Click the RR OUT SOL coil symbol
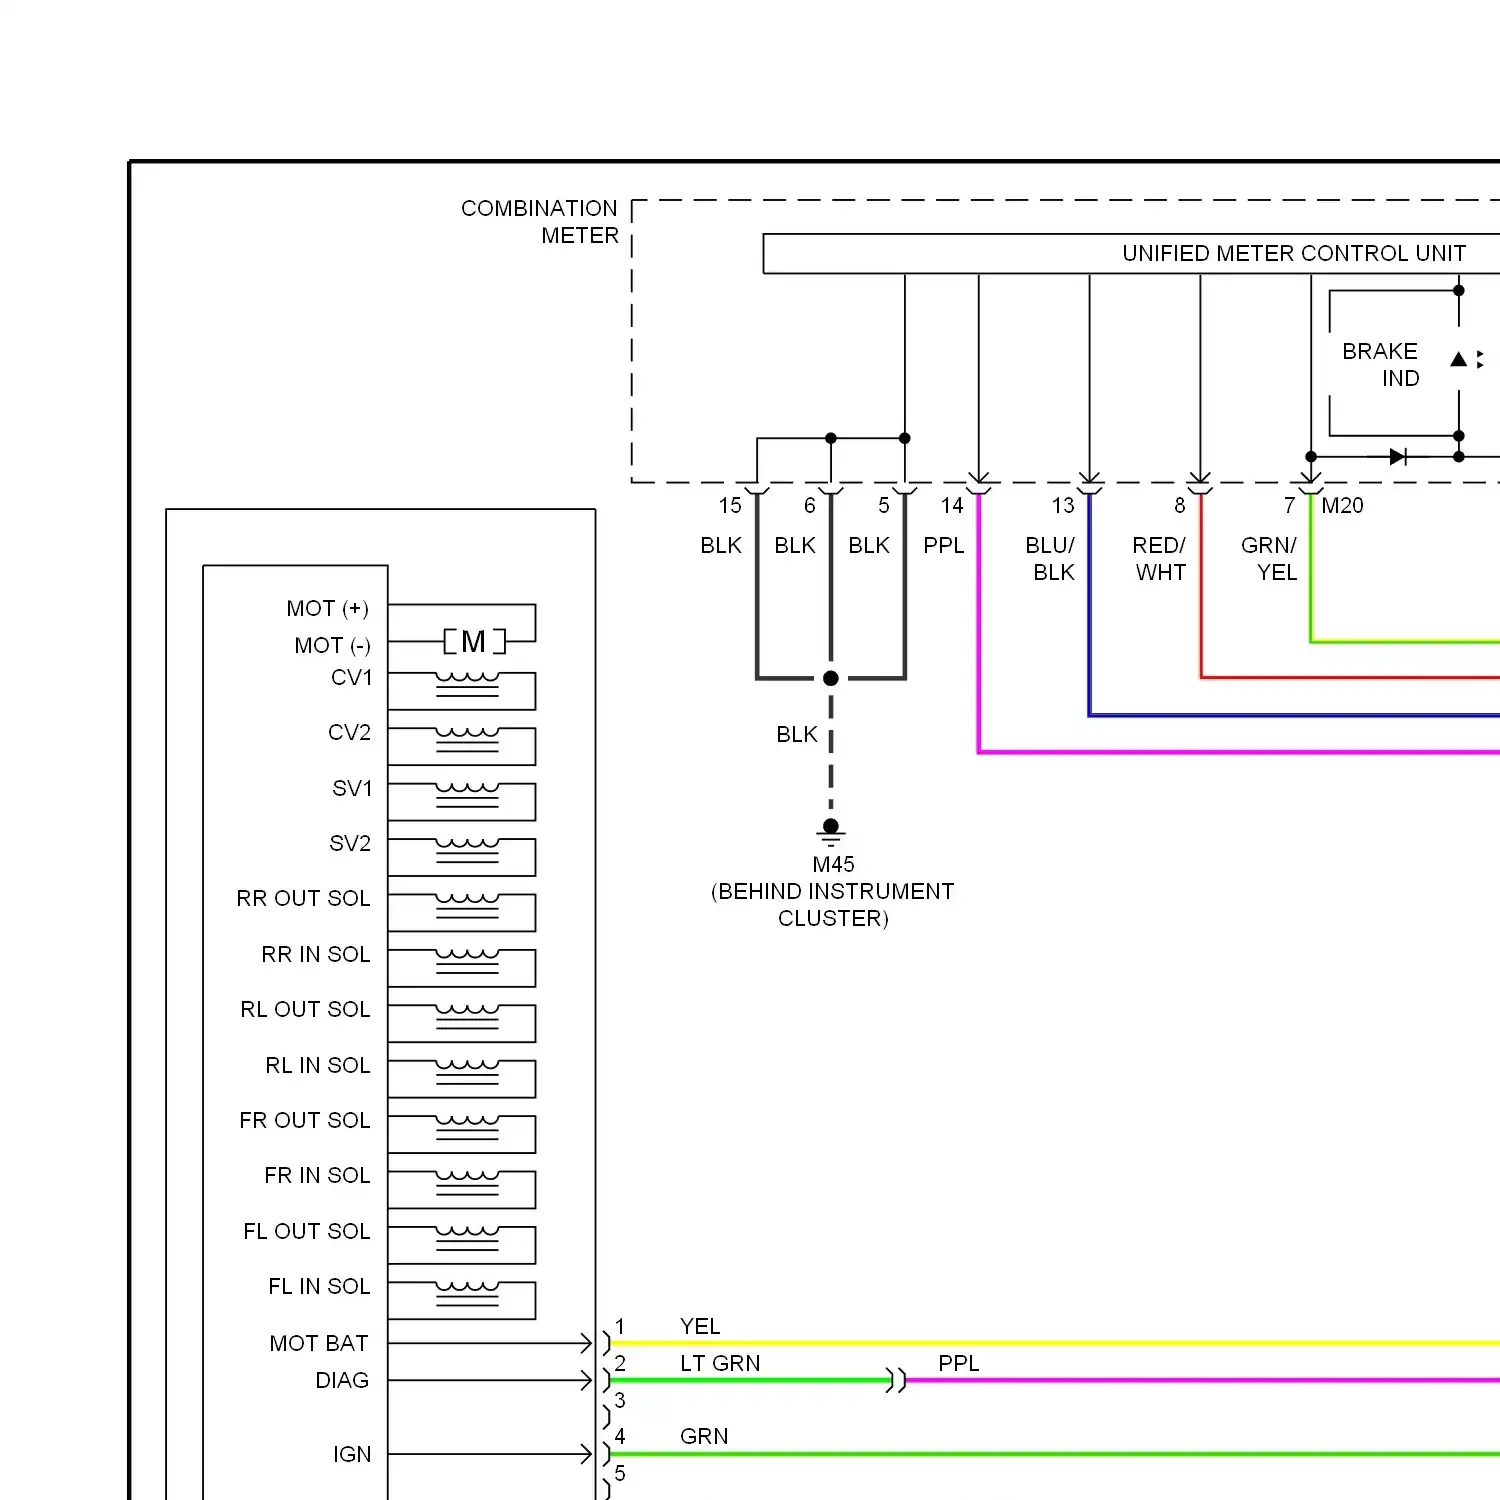This screenshot has height=1500, width=1500. point(467,906)
